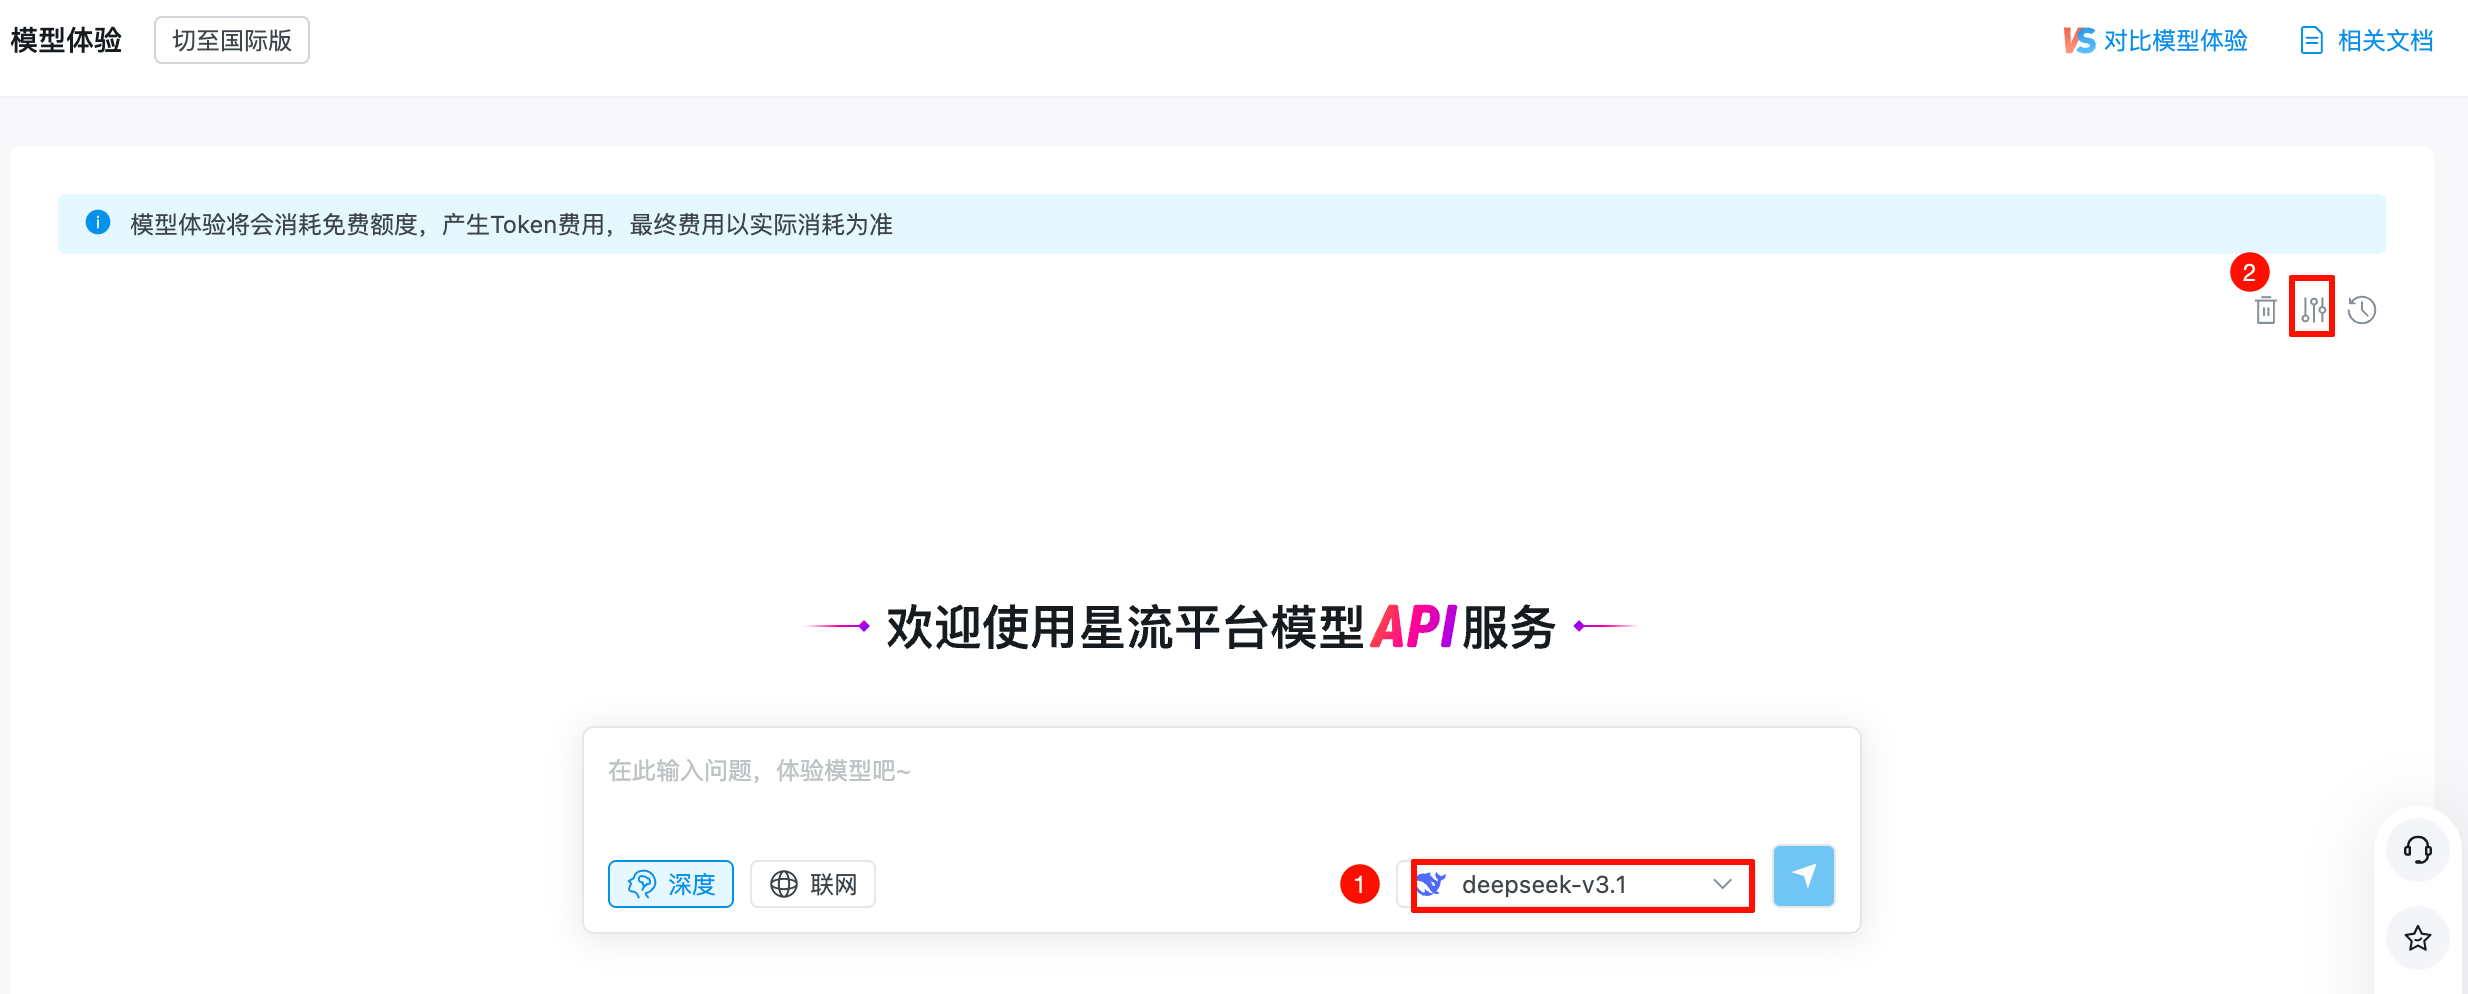Screen dimensions: 2468x994
Task: Toggle the 深度 deep thinking mode
Action: coord(671,884)
